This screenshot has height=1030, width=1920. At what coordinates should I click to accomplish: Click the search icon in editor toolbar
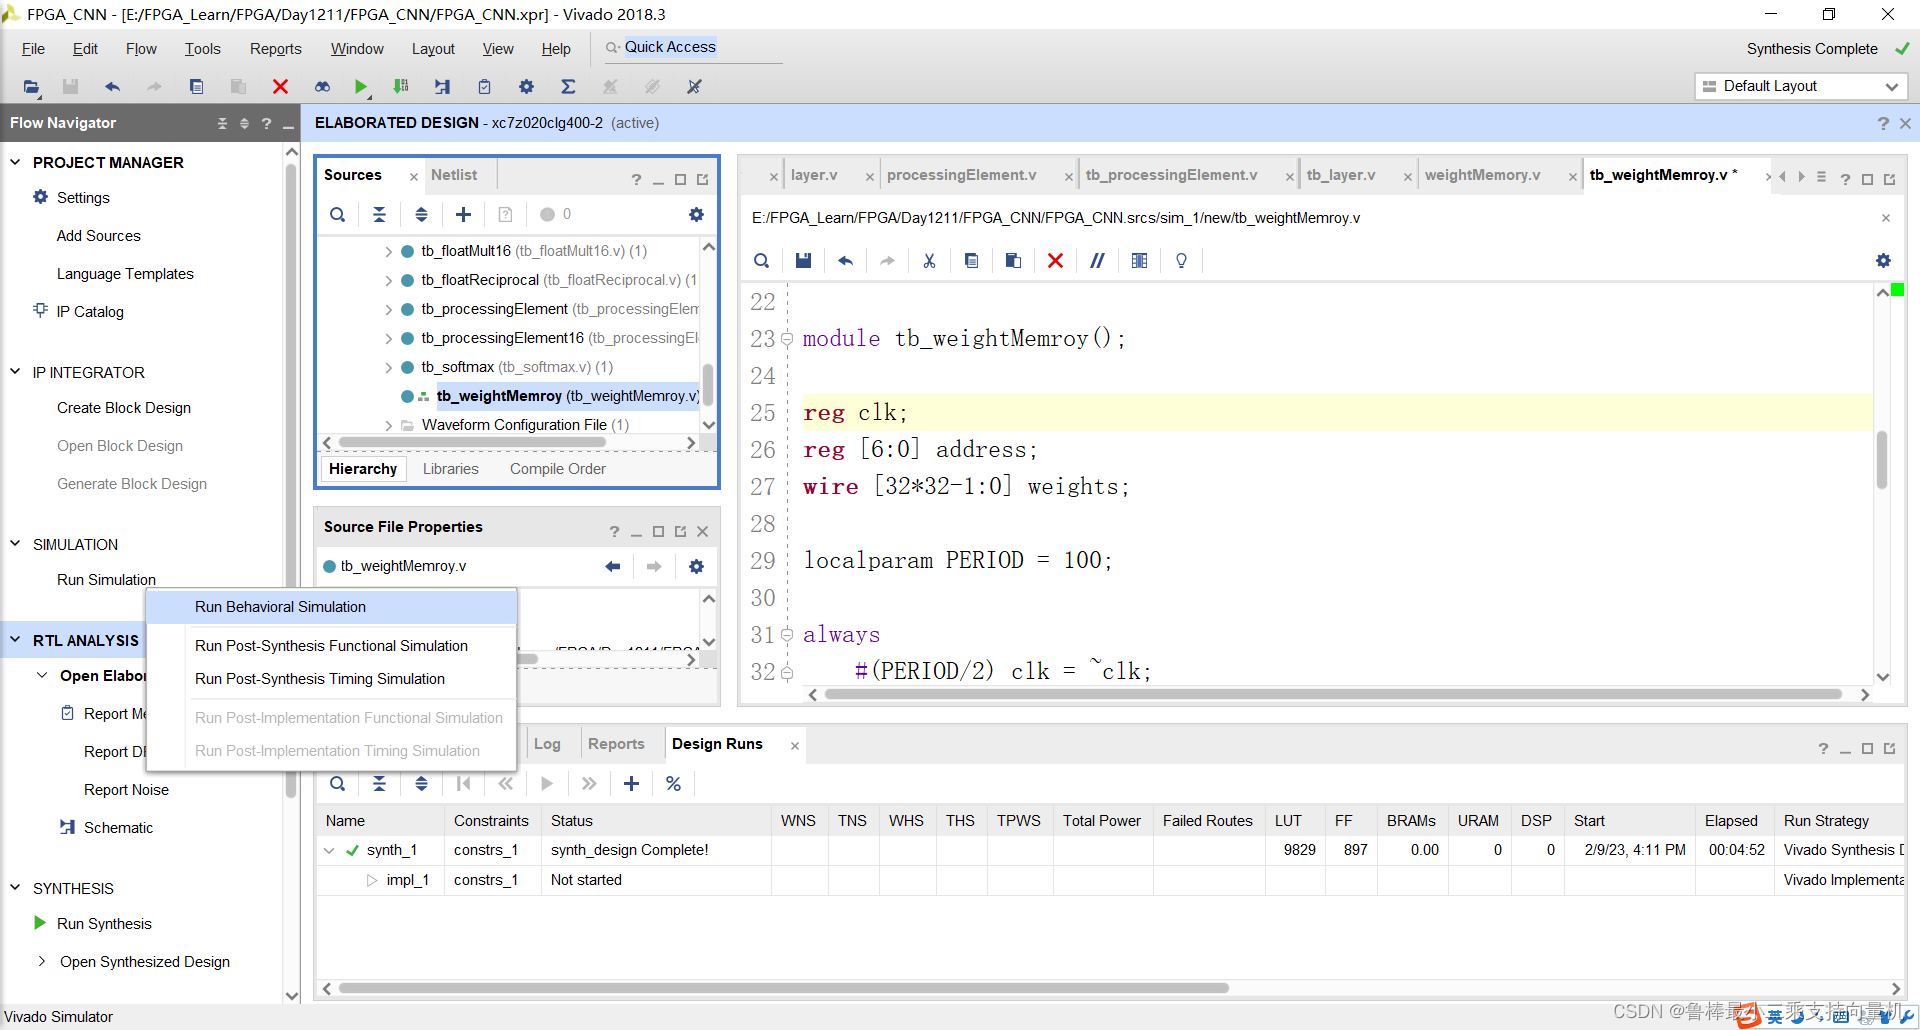(x=761, y=260)
